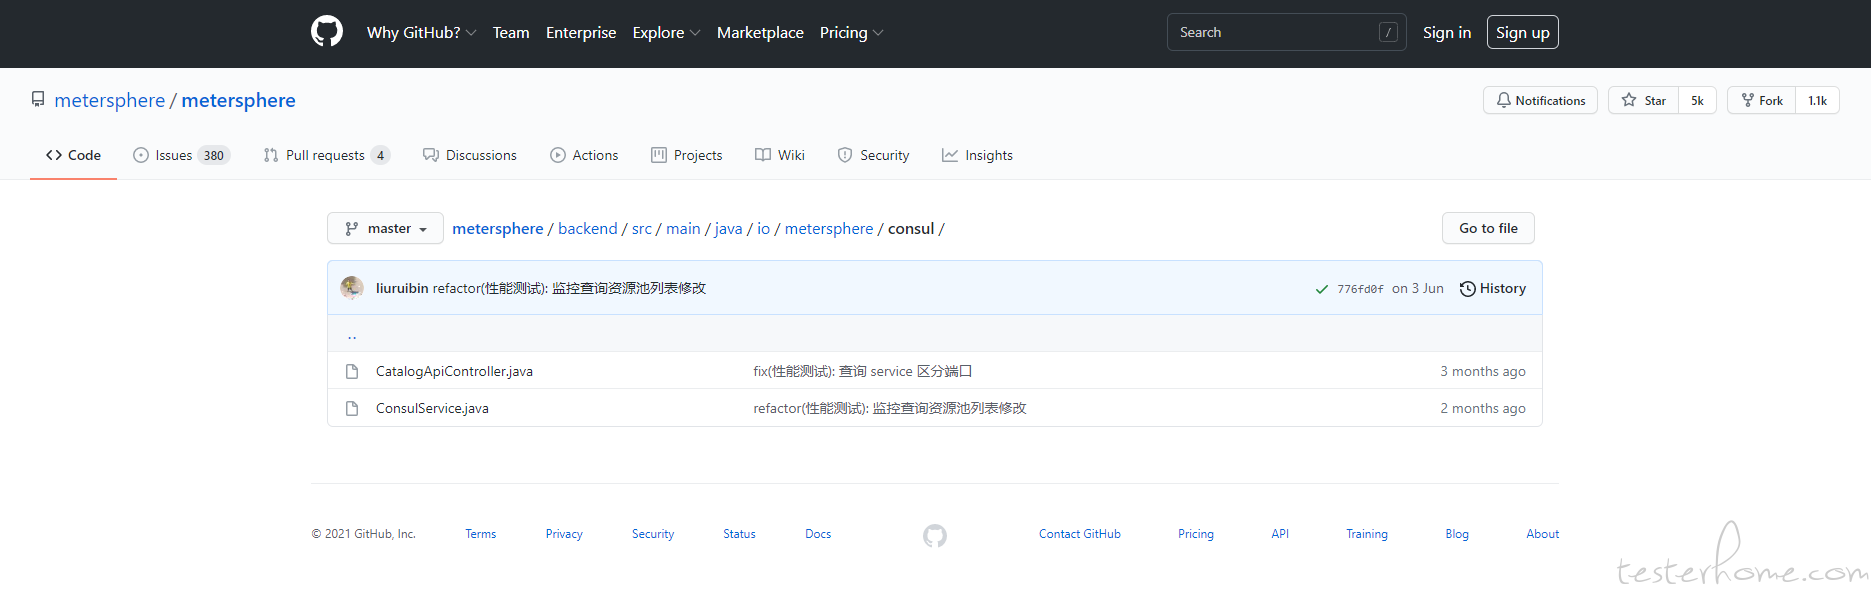
Task: Open the GitHub homepage logo in header
Action: tap(327, 32)
